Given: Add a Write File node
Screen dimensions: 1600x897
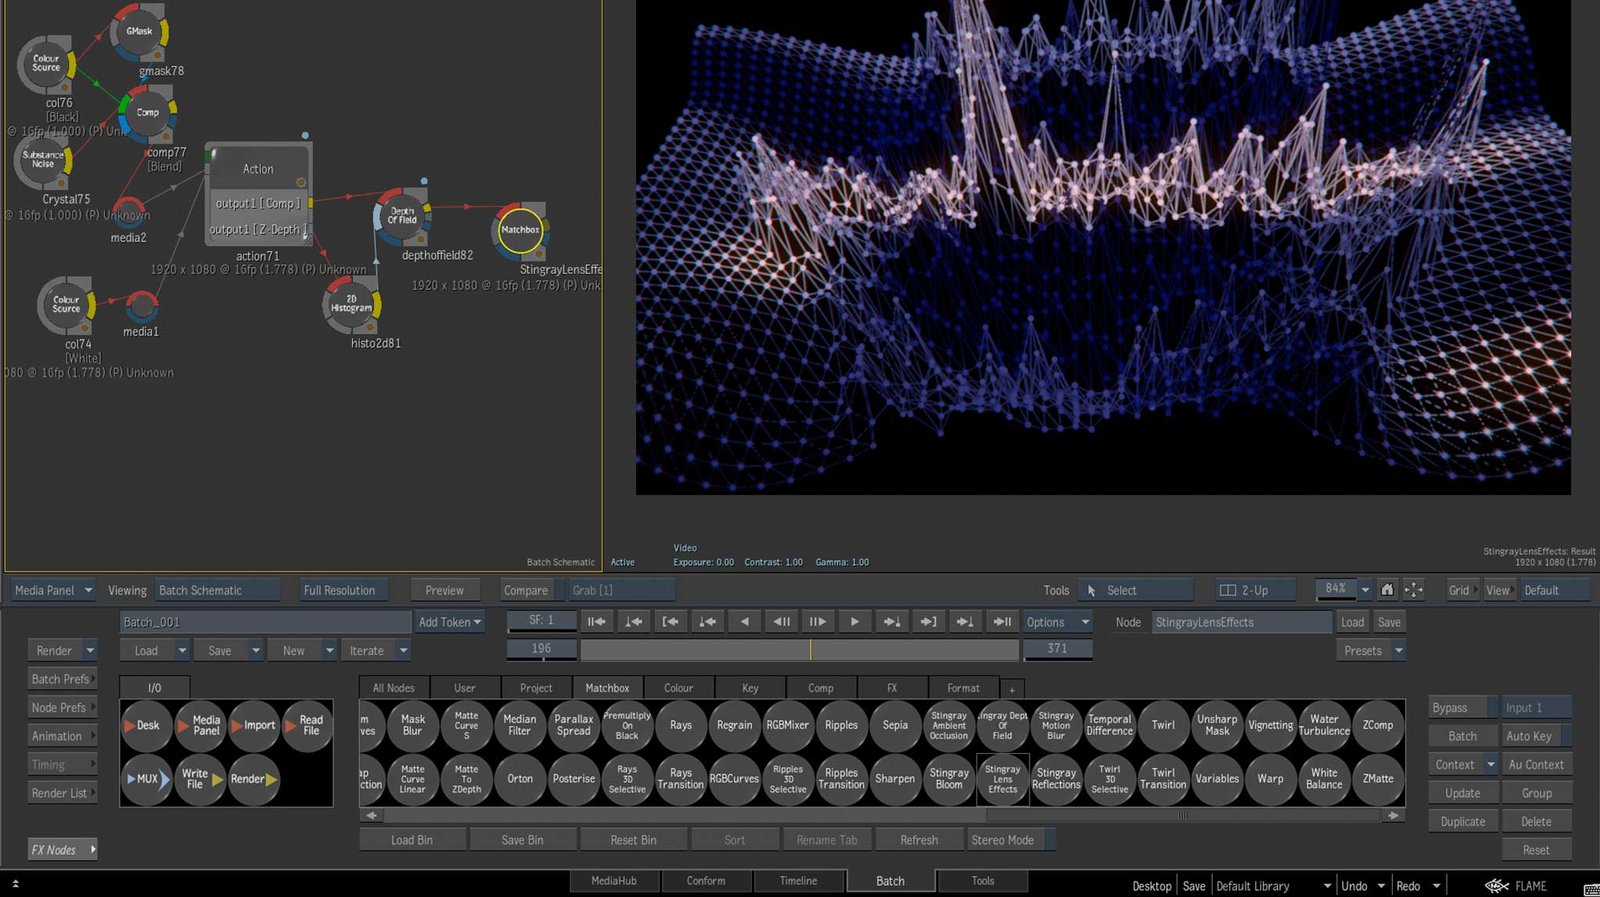Looking at the screenshot, I should coord(201,779).
